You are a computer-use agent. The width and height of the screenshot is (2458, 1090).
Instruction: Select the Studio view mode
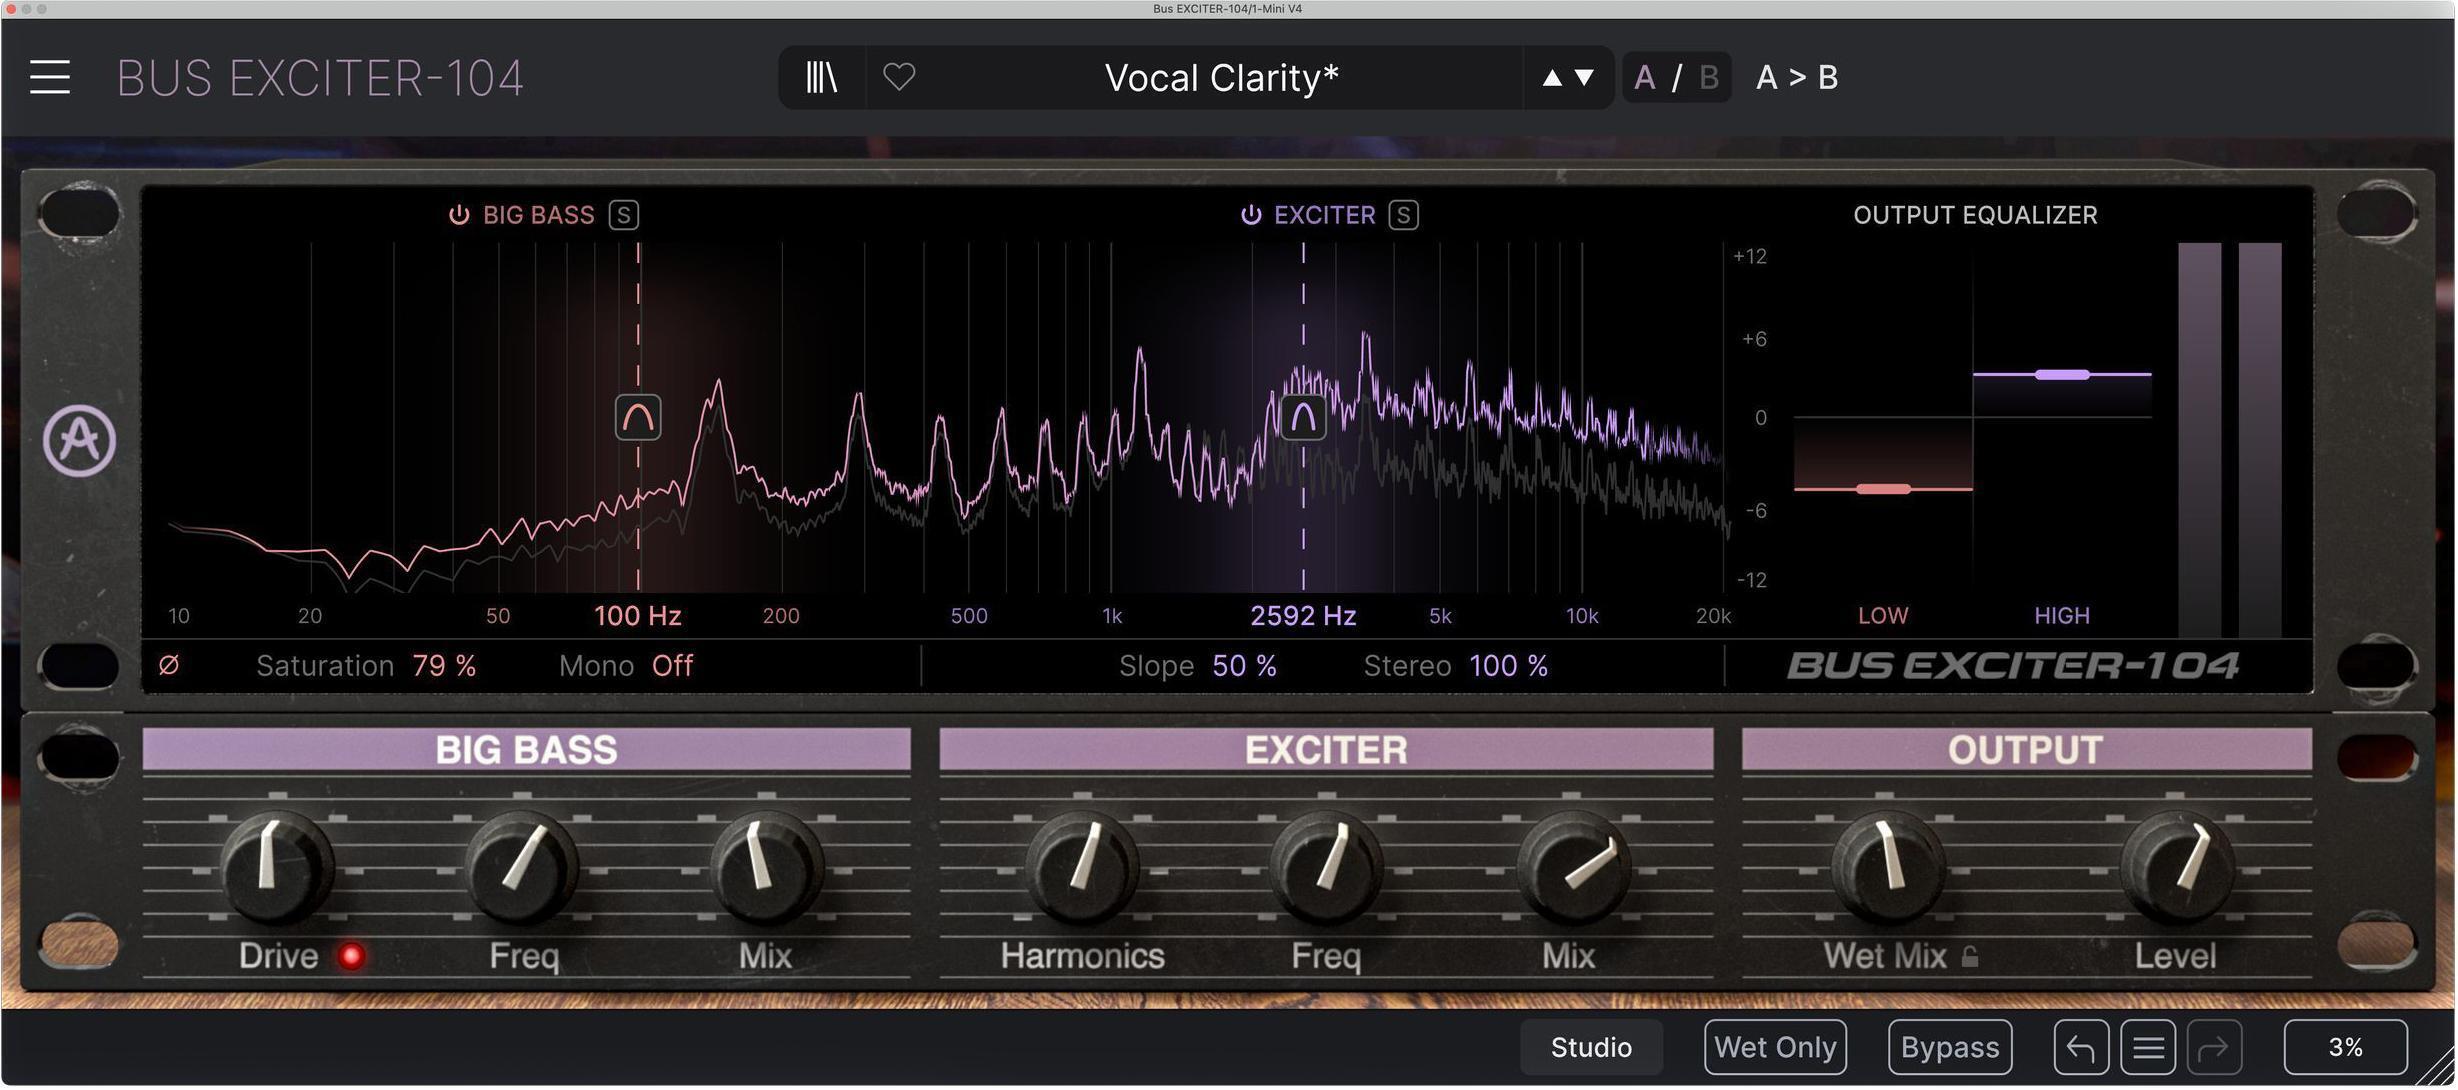[1589, 1046]
